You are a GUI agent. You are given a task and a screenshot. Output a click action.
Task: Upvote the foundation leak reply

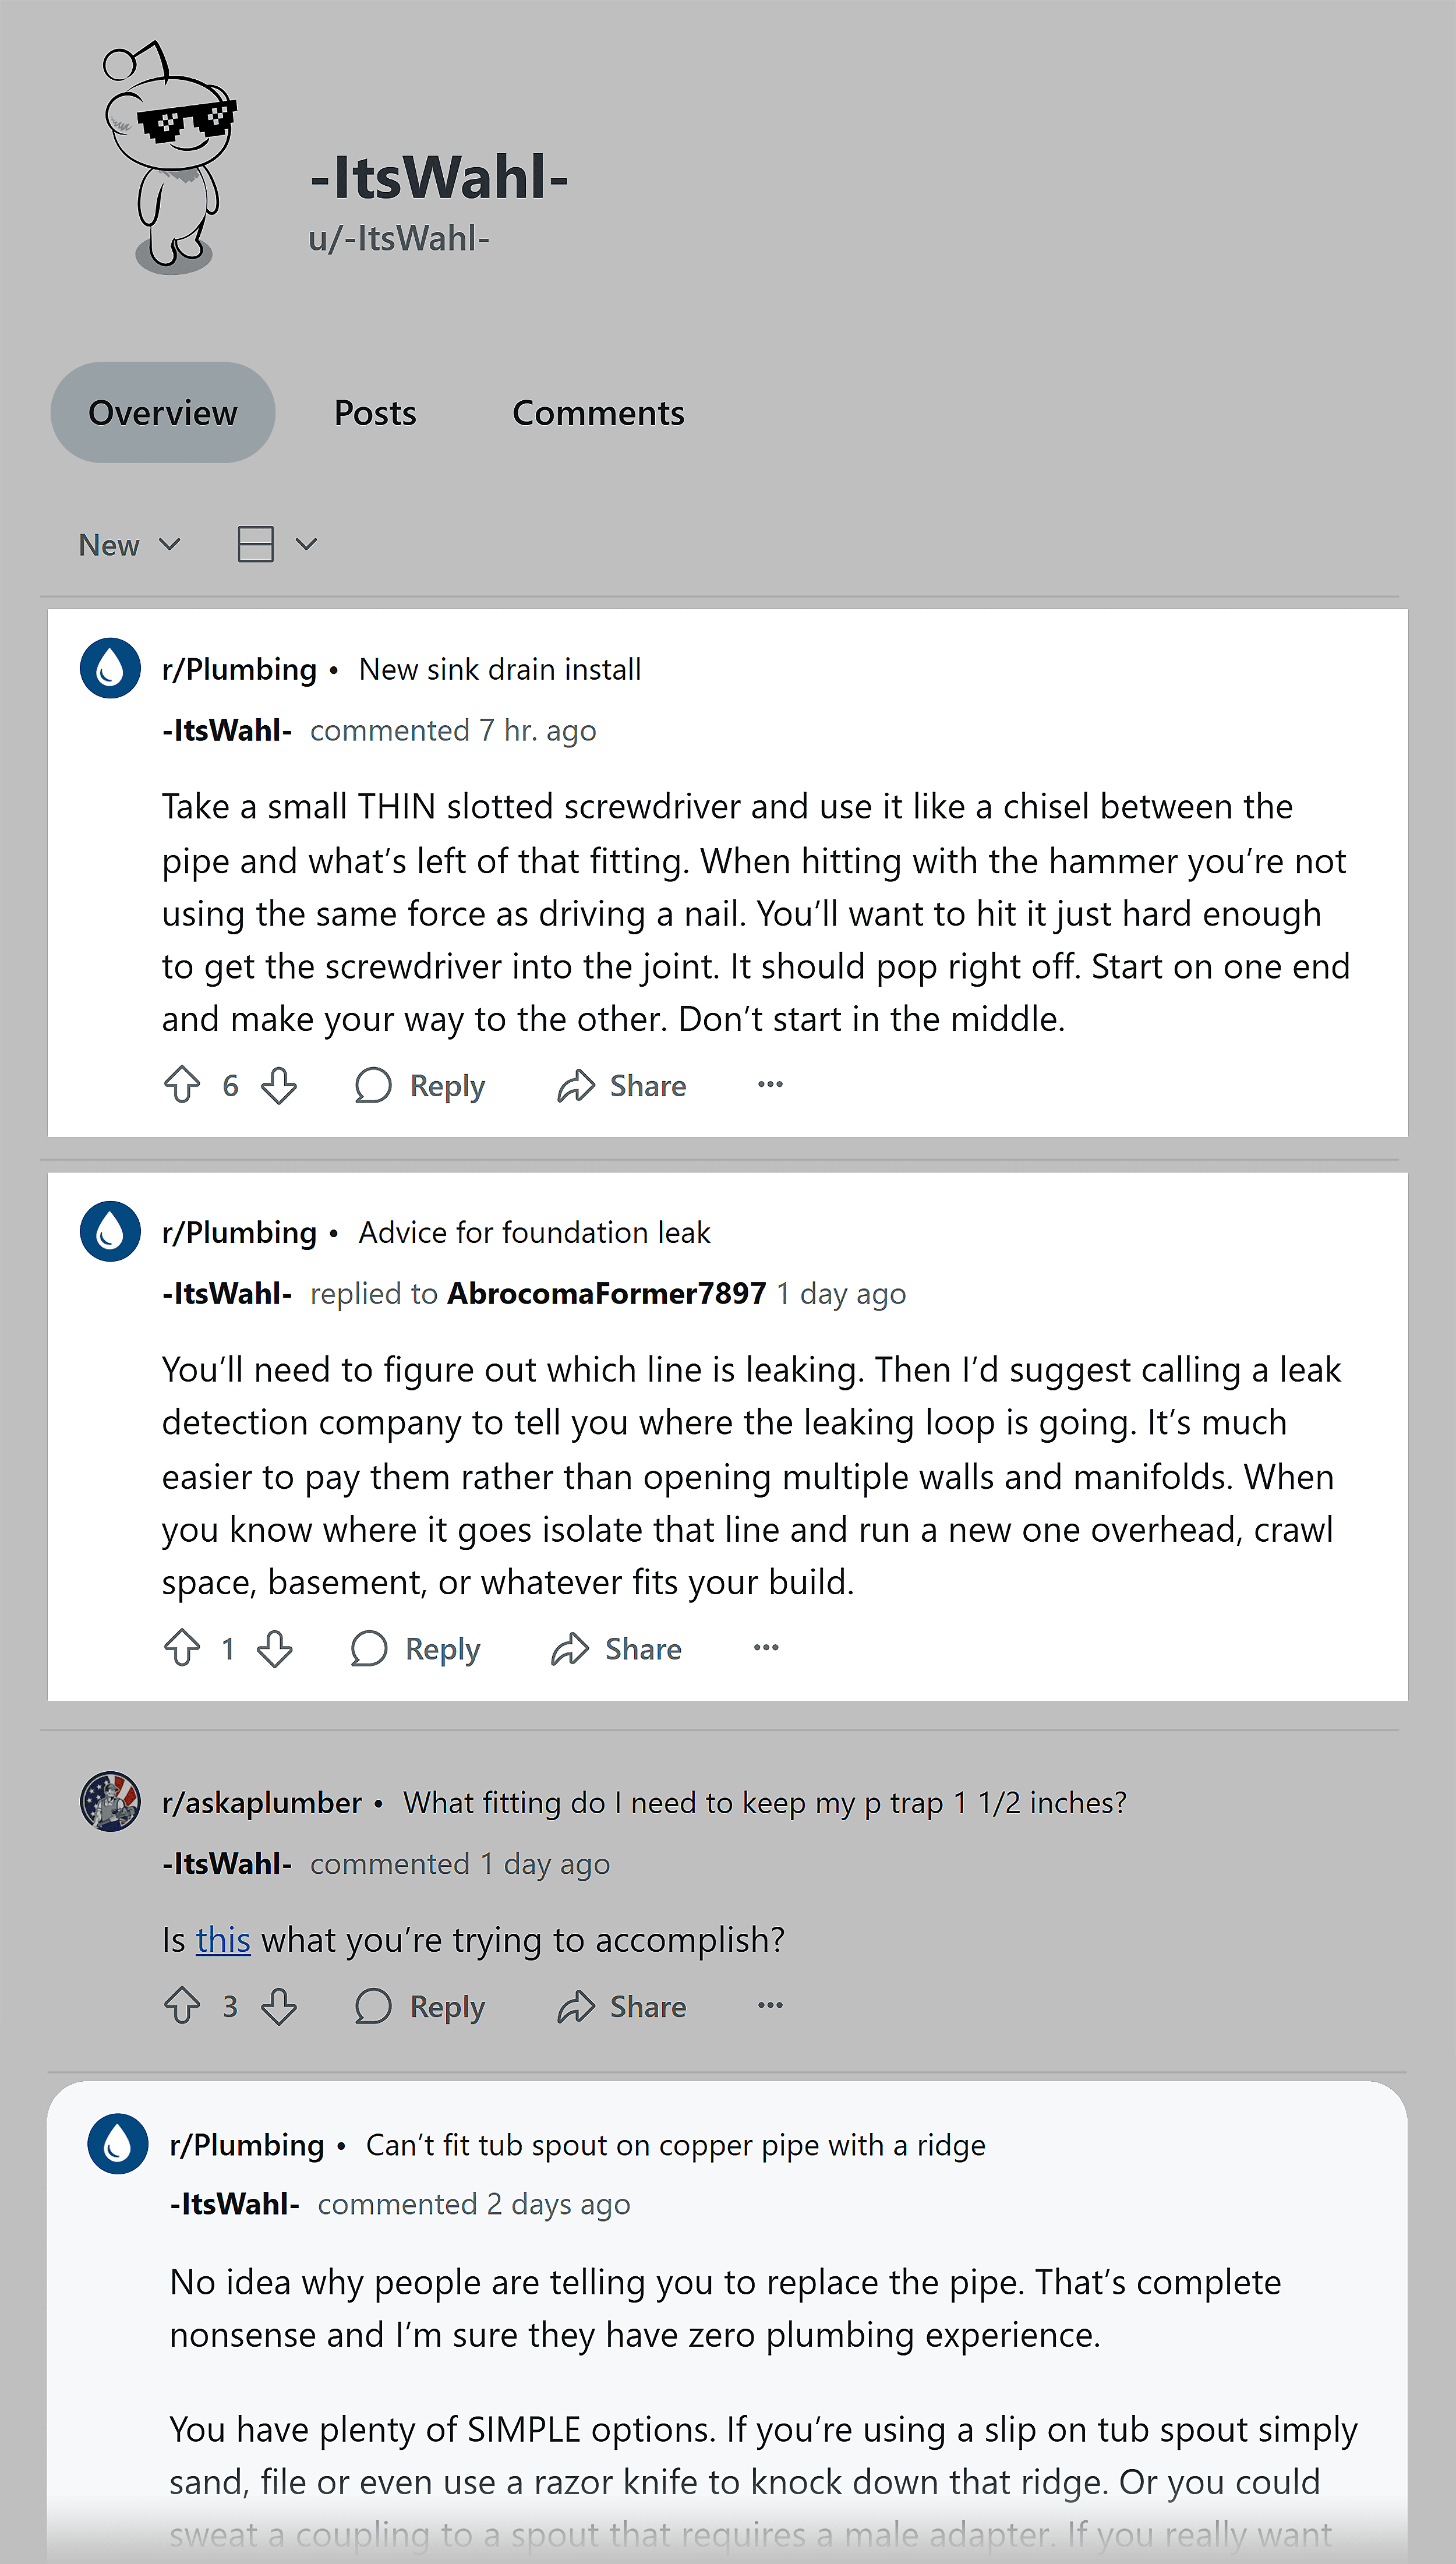pos(182,1648)
